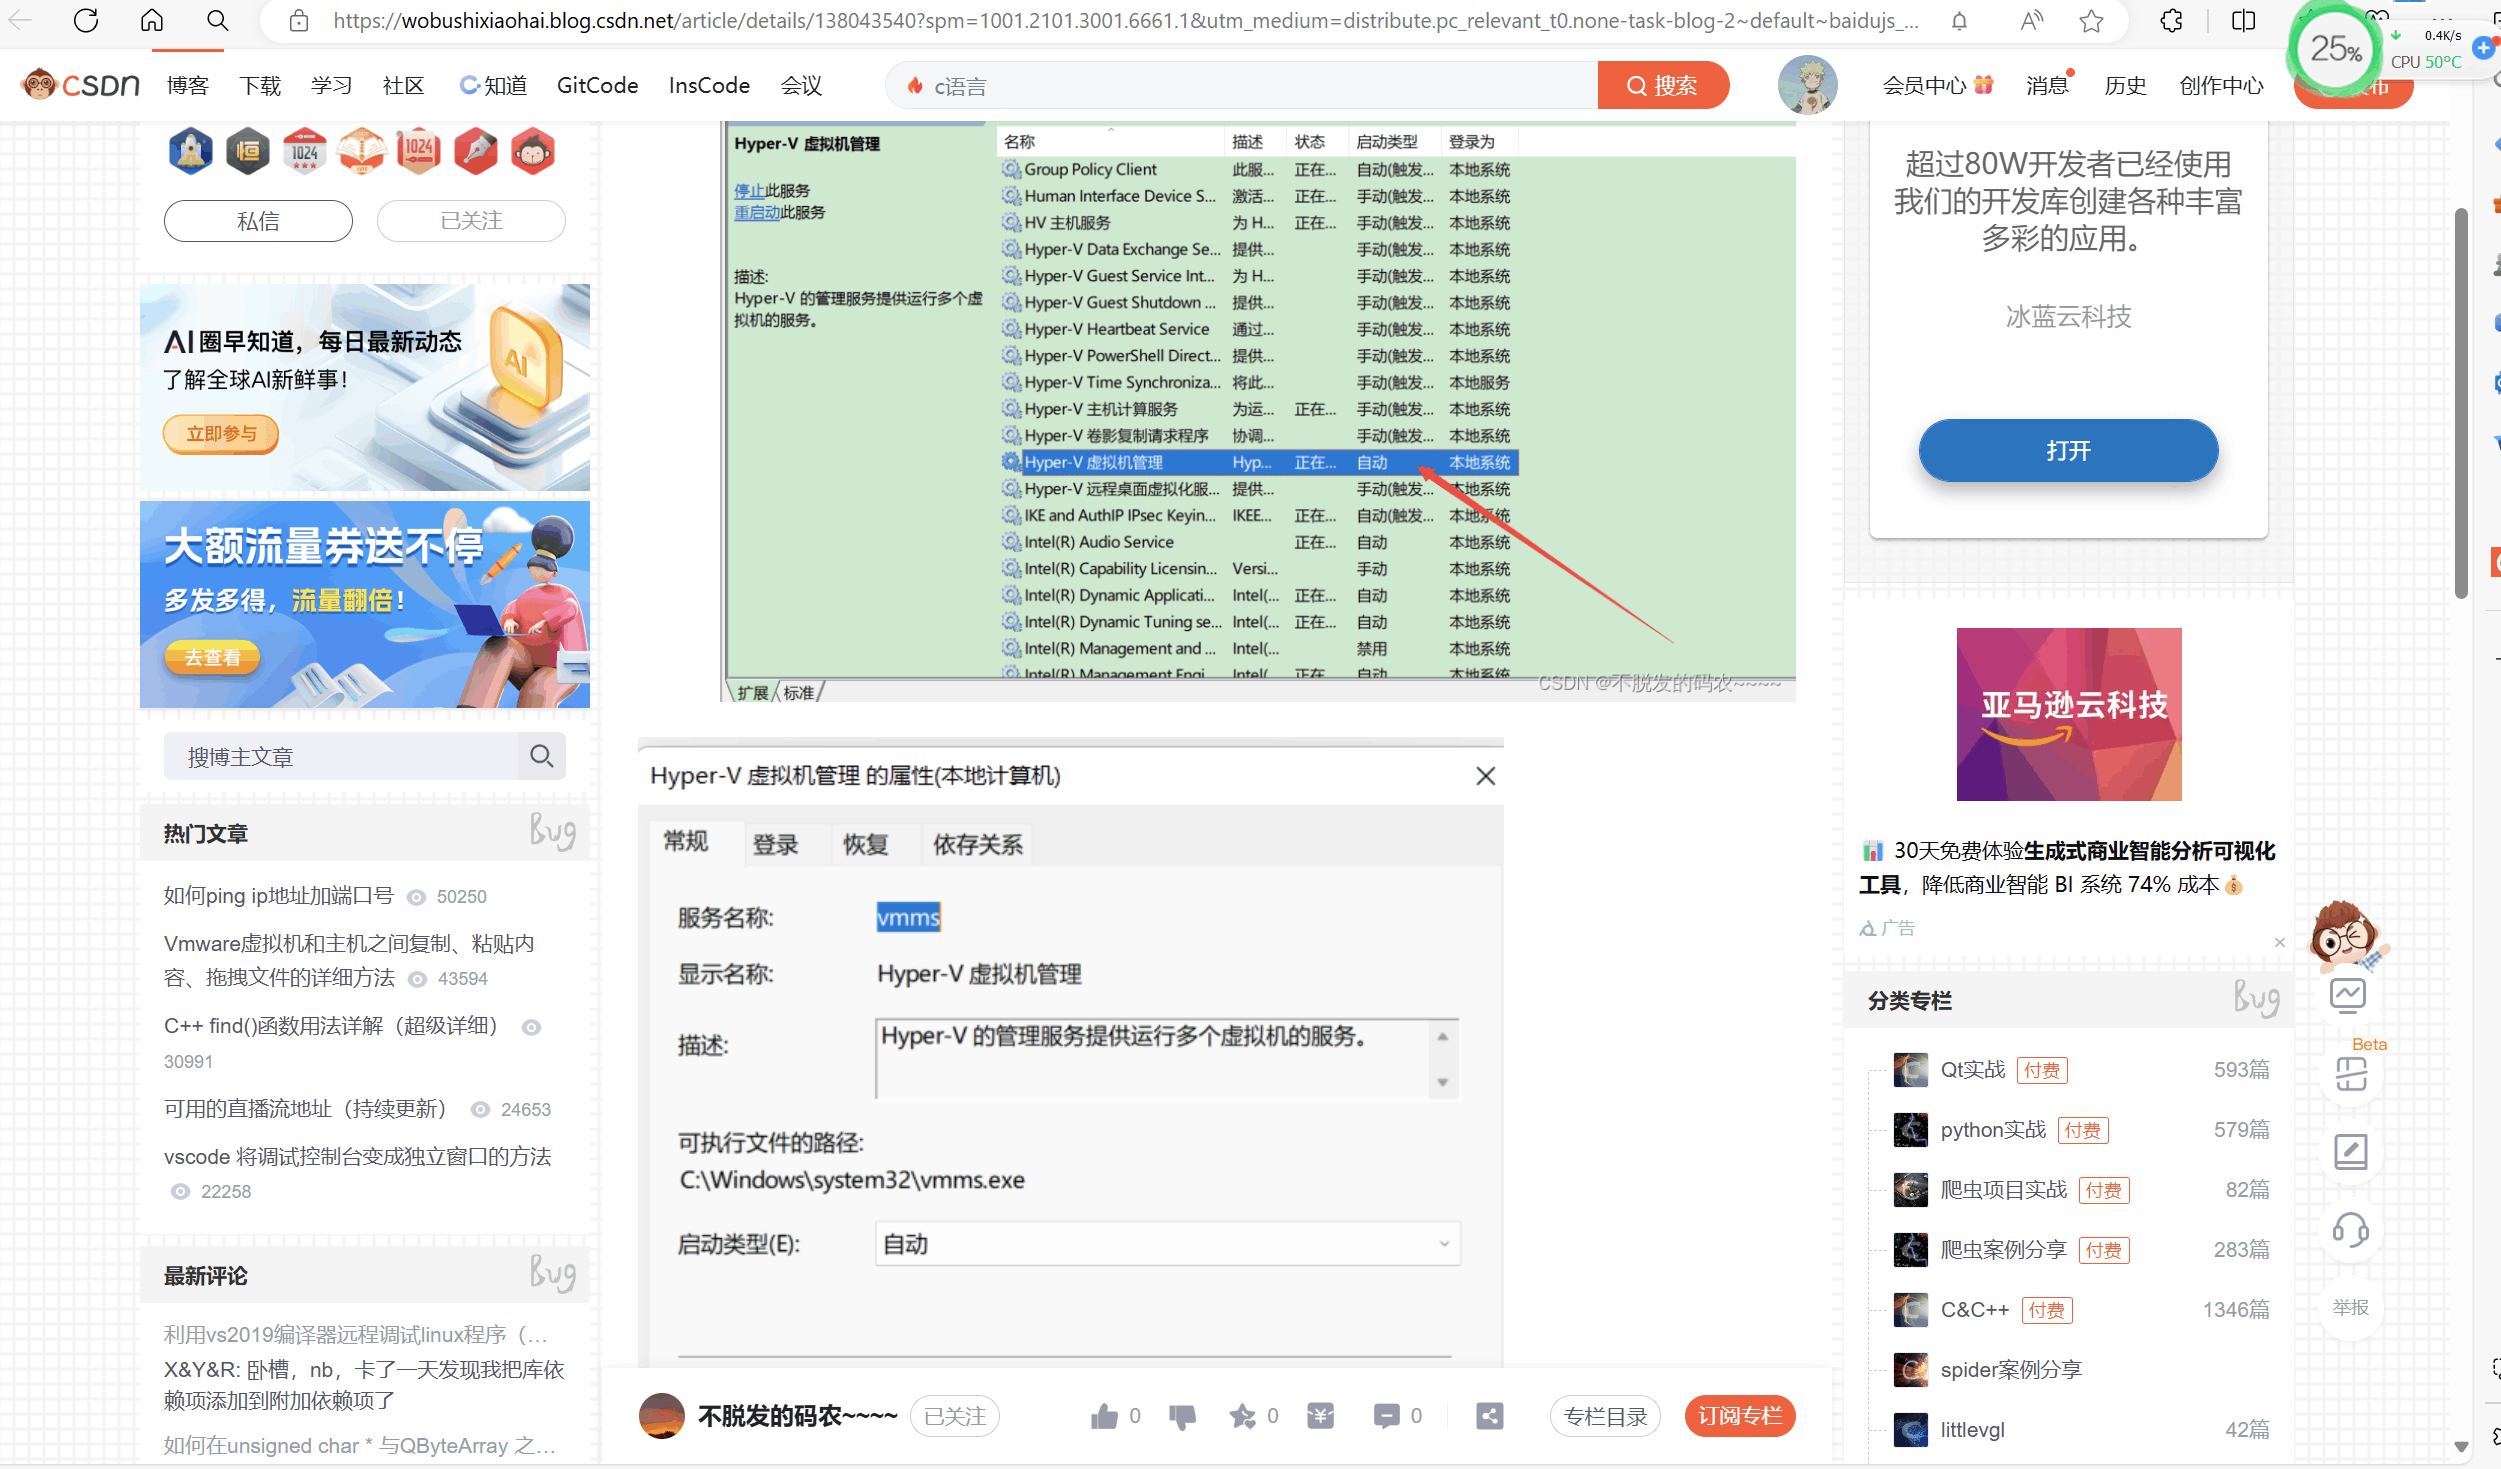2501x1469 pixels.
Task: Click the 订阅专栏 button
Action: pos(1740,1416)
